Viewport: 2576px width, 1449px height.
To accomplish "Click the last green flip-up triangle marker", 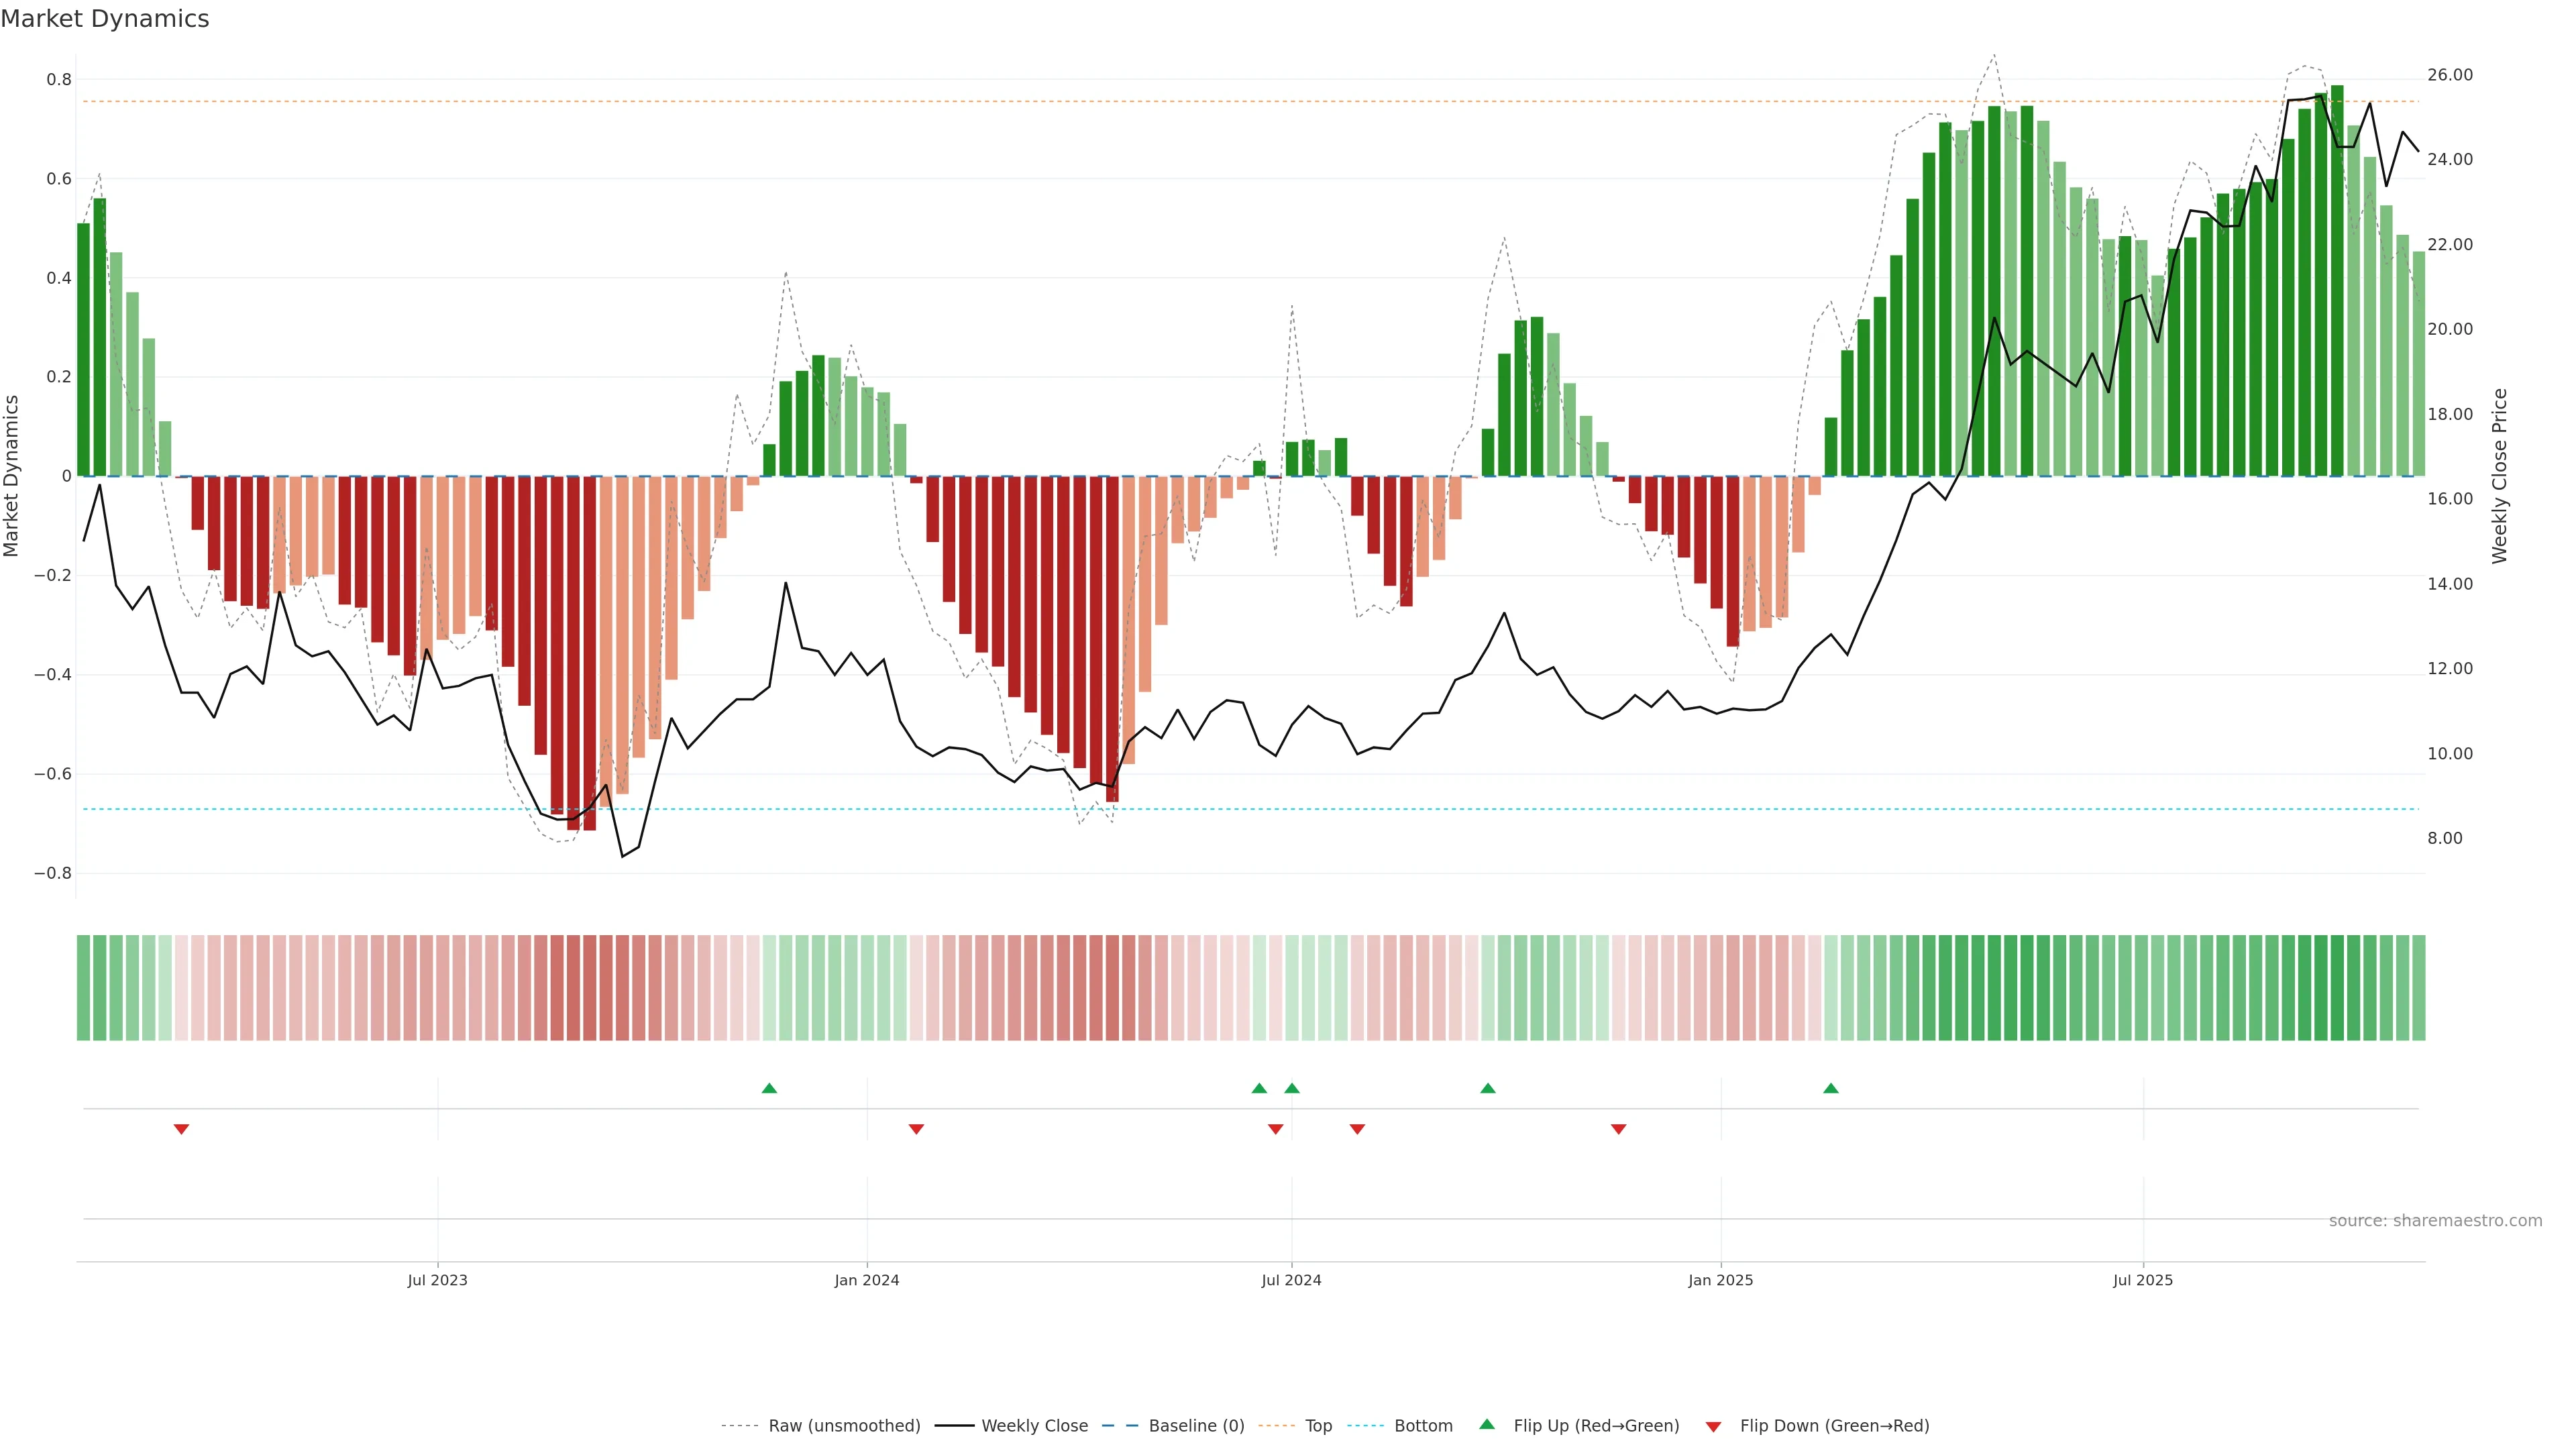I will 1830,1088.
